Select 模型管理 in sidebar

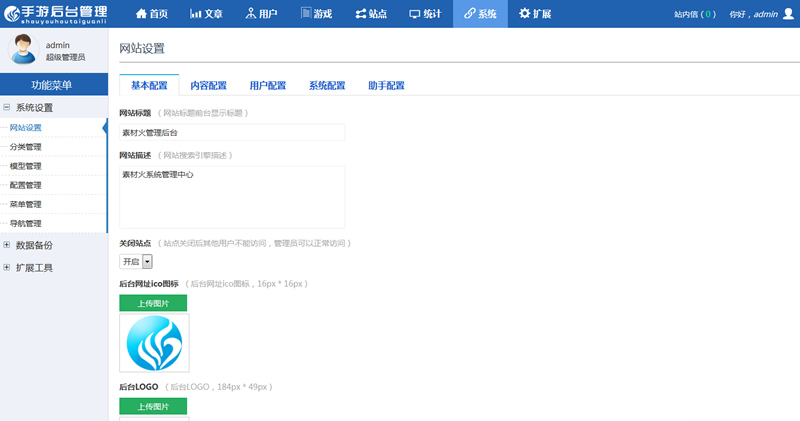pyautogui.click(x=26, y=166)
